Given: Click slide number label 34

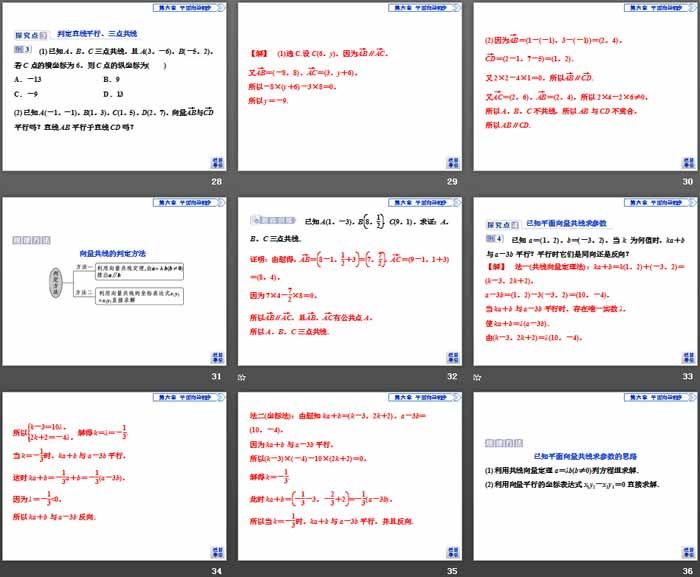Looking at the screenshot, I should click(217, 571).
